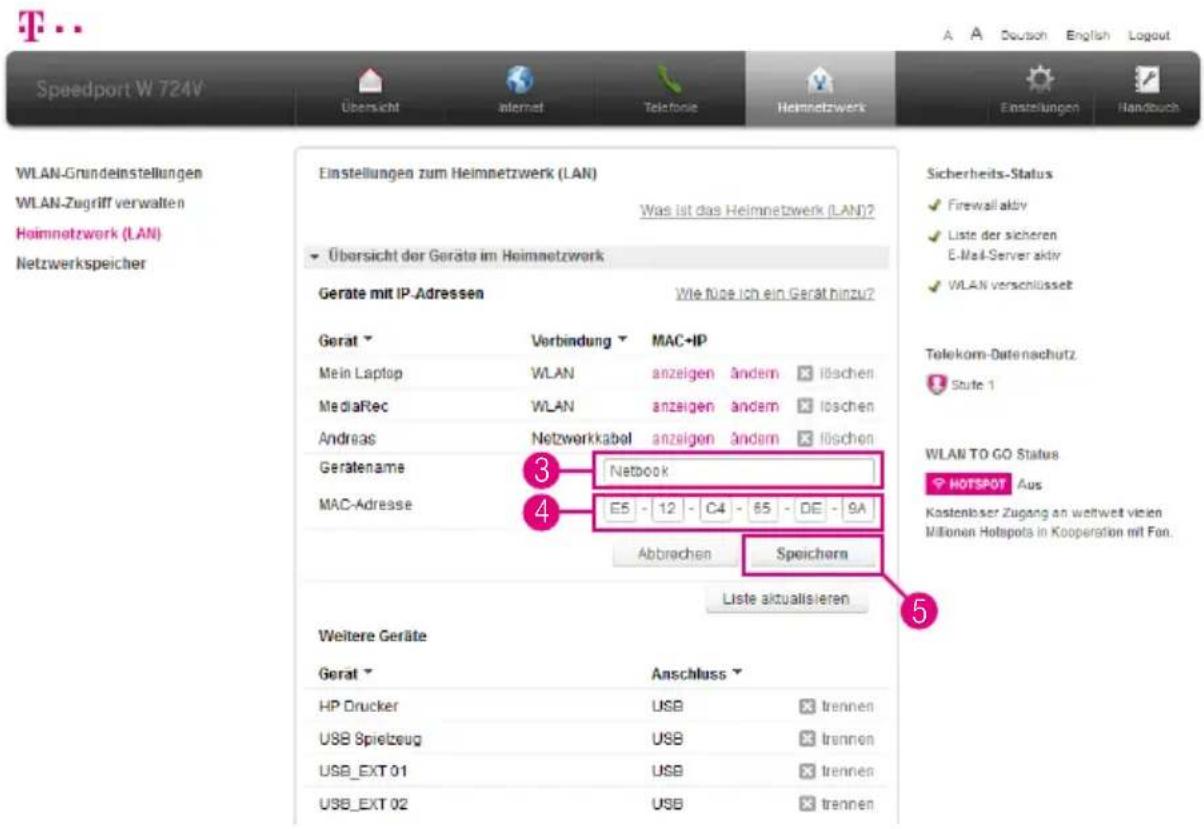
Task: Click anzeigen for Mein Laptop
Action: [x=683, y=374]
